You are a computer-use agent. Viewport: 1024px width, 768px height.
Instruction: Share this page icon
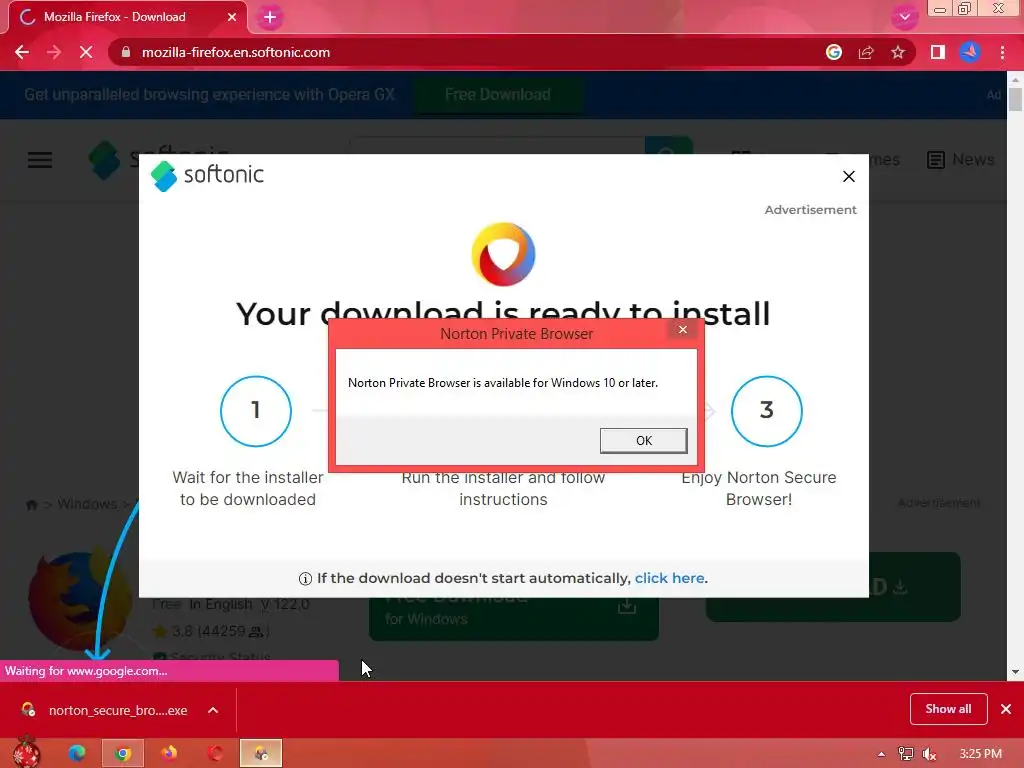coord(866,52)
